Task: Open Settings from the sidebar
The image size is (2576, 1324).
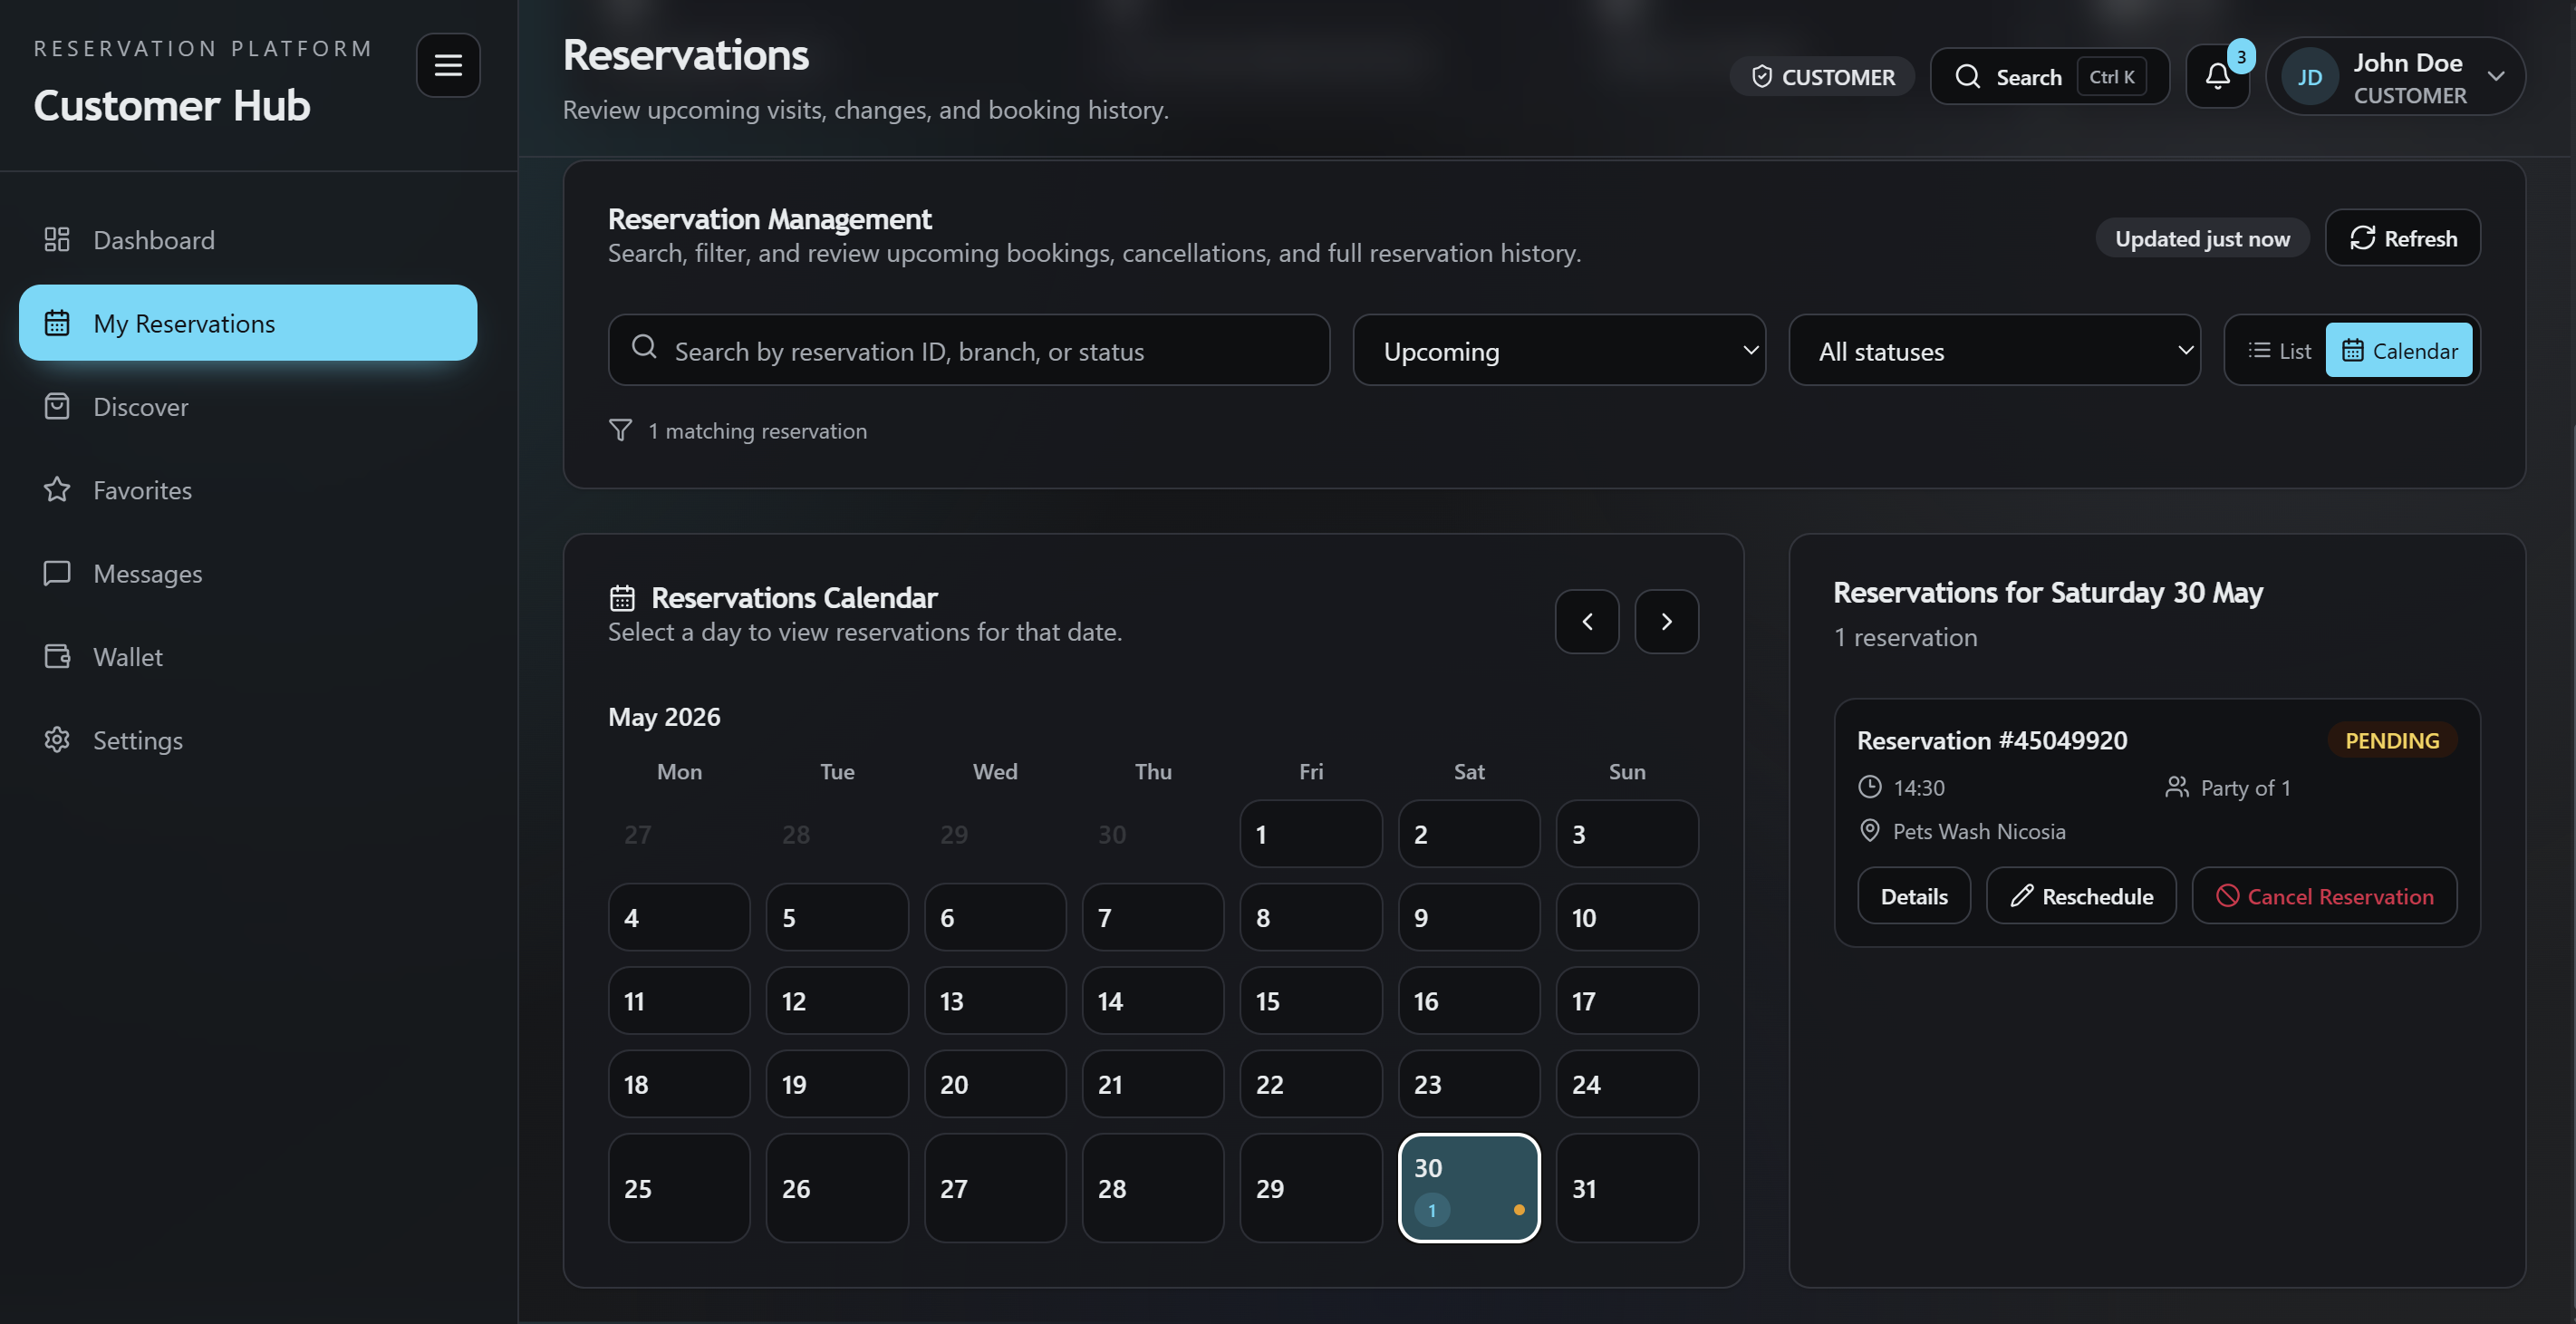Action: coord(57,740)
